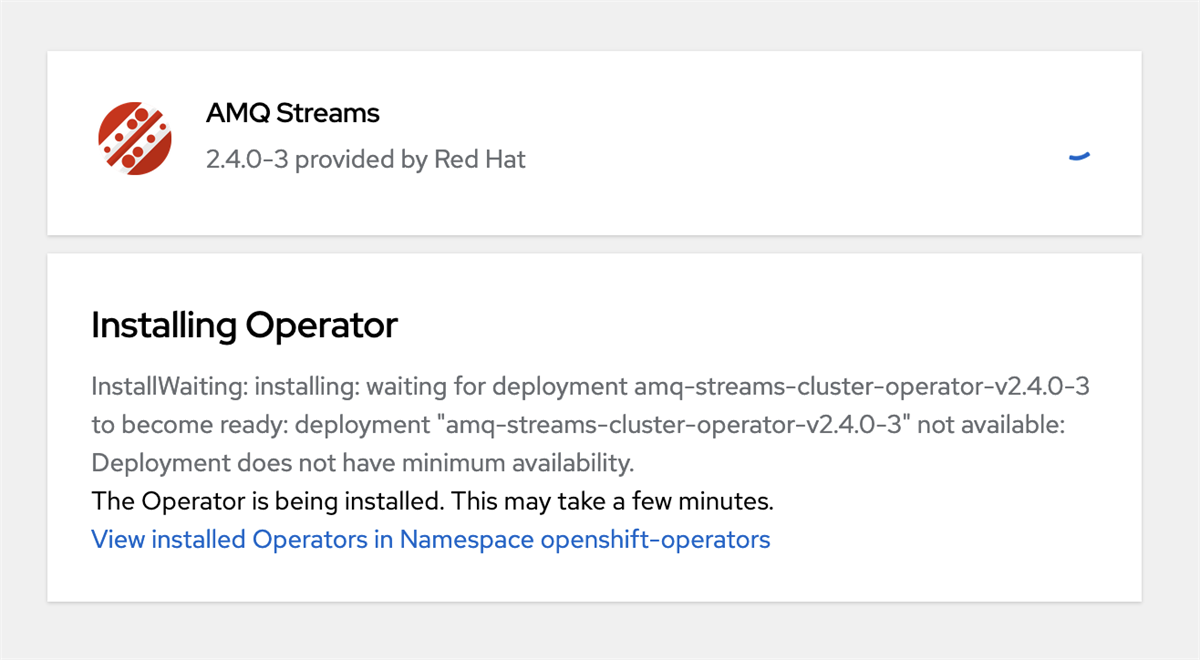
Task: Click "Deployment does not have minimum availability" text
Action: pos(363,463)
